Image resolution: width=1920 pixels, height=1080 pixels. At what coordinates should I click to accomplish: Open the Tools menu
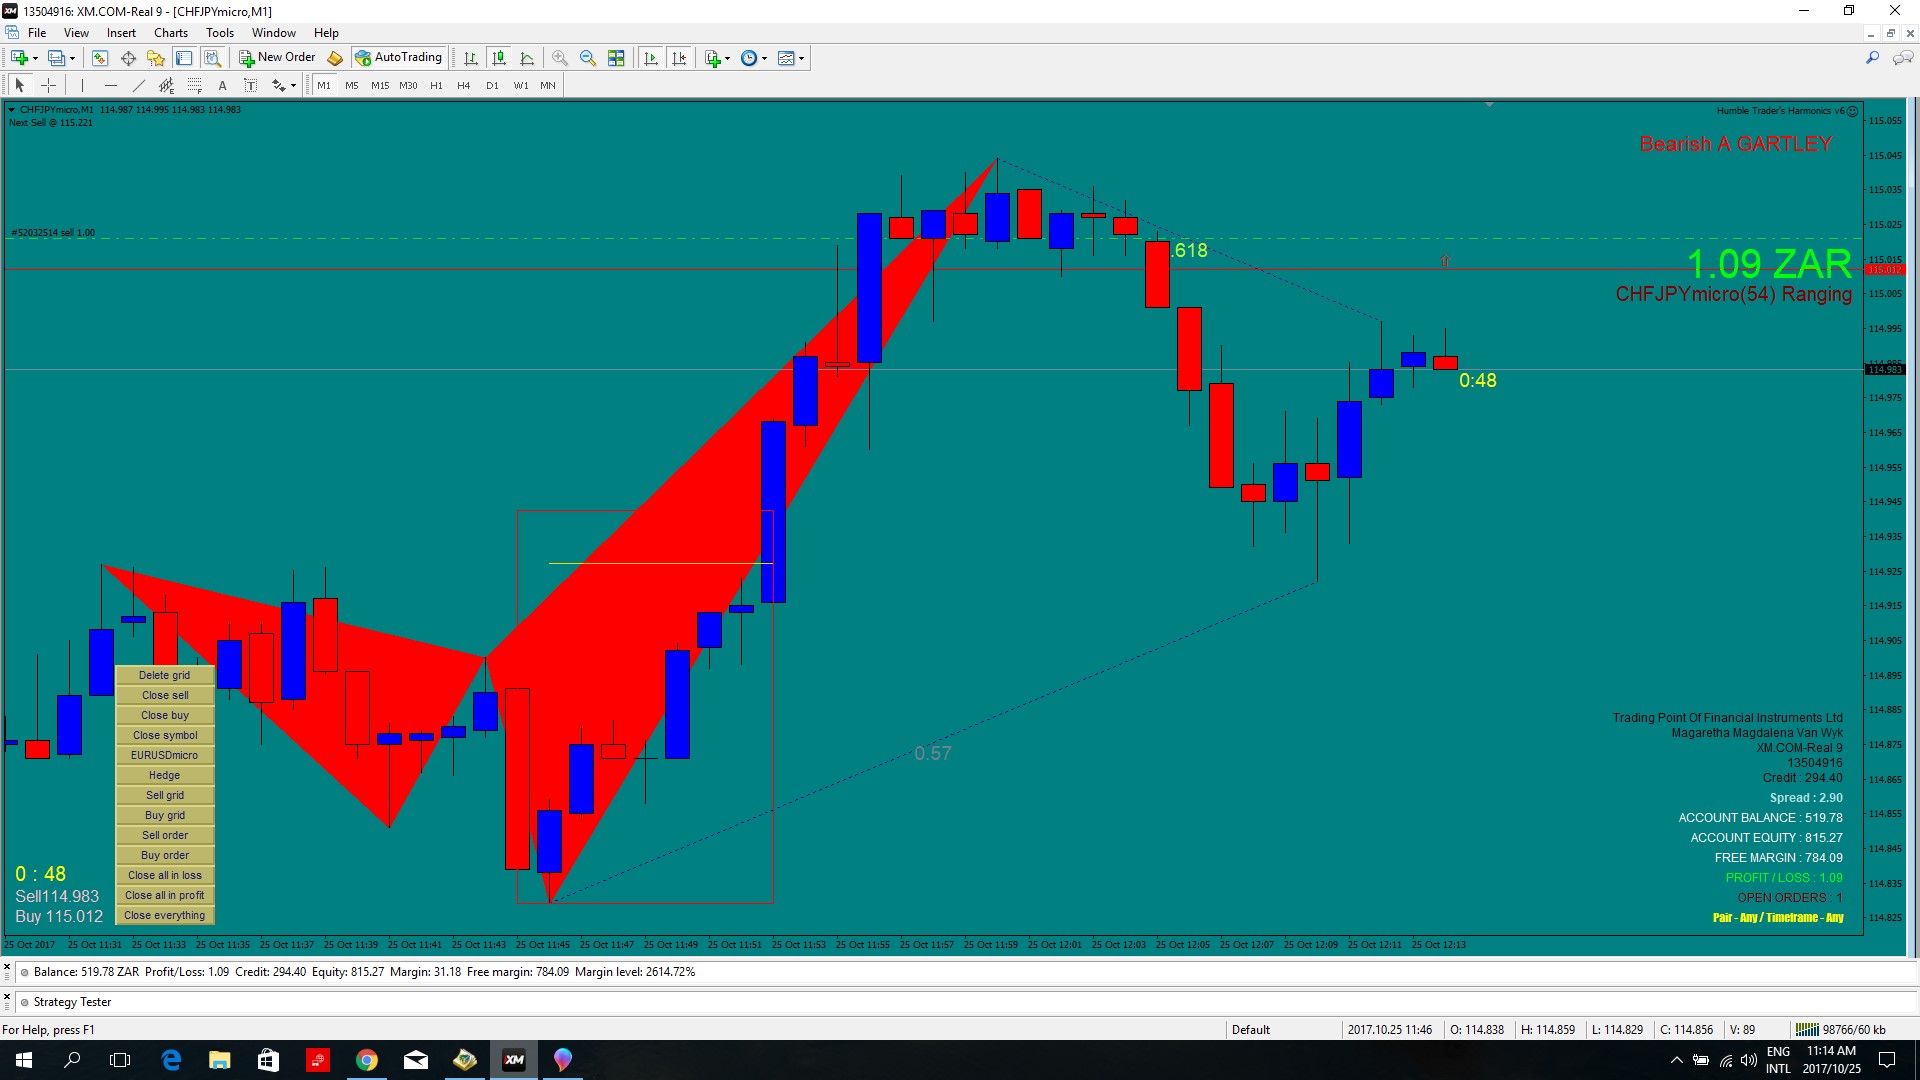pos(220,32)
